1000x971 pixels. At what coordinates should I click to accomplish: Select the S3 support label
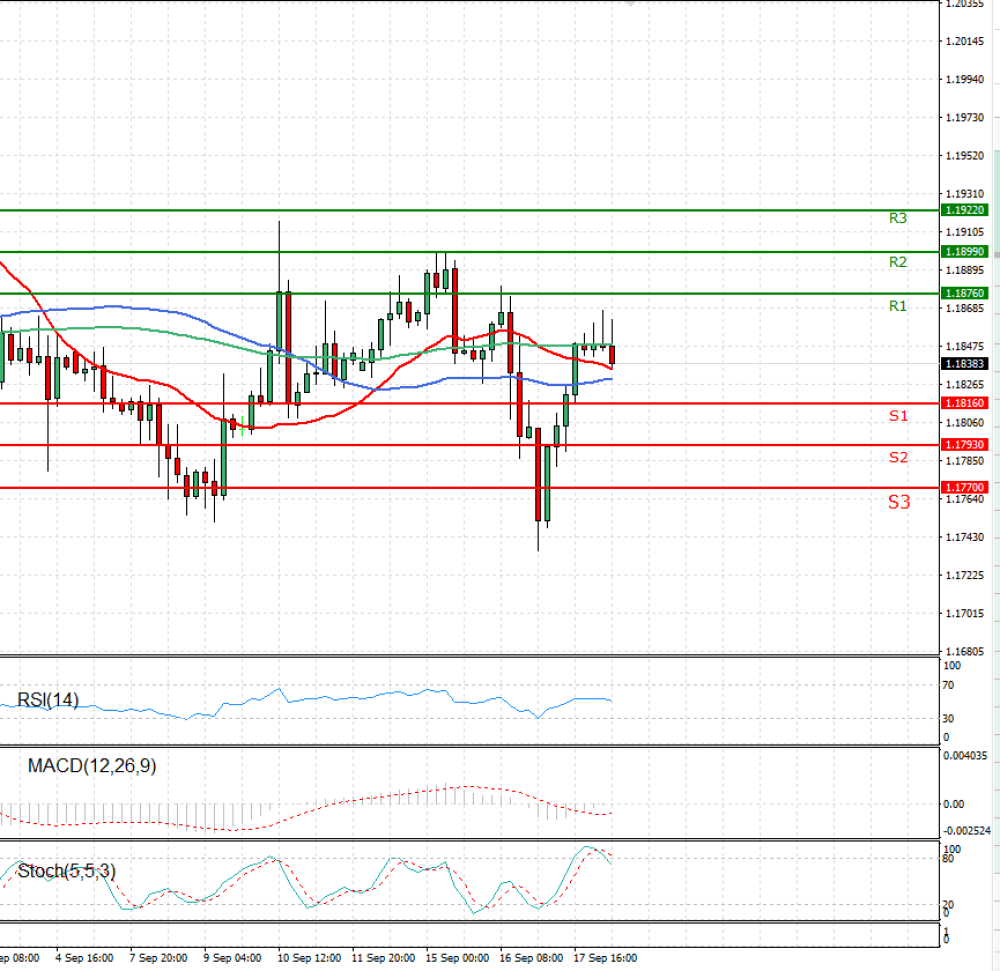[899, 502]
